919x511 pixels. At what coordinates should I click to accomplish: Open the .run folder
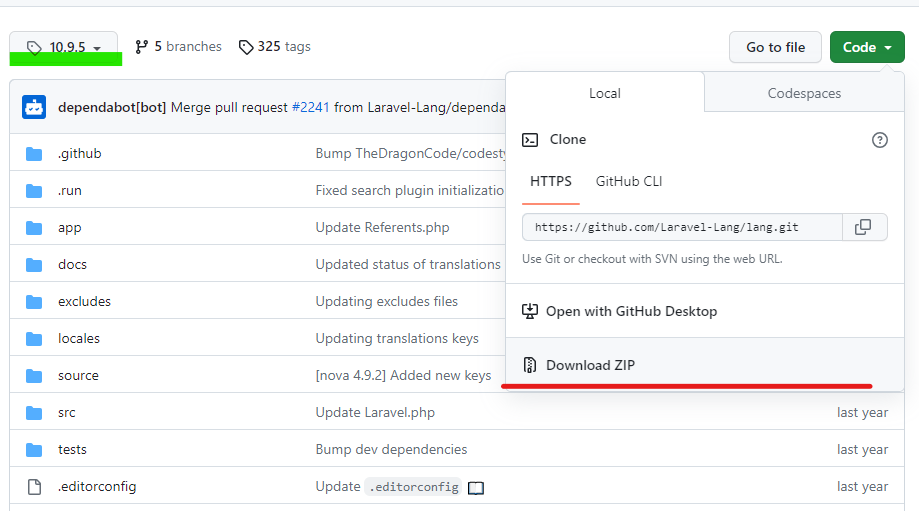point(70,190)
